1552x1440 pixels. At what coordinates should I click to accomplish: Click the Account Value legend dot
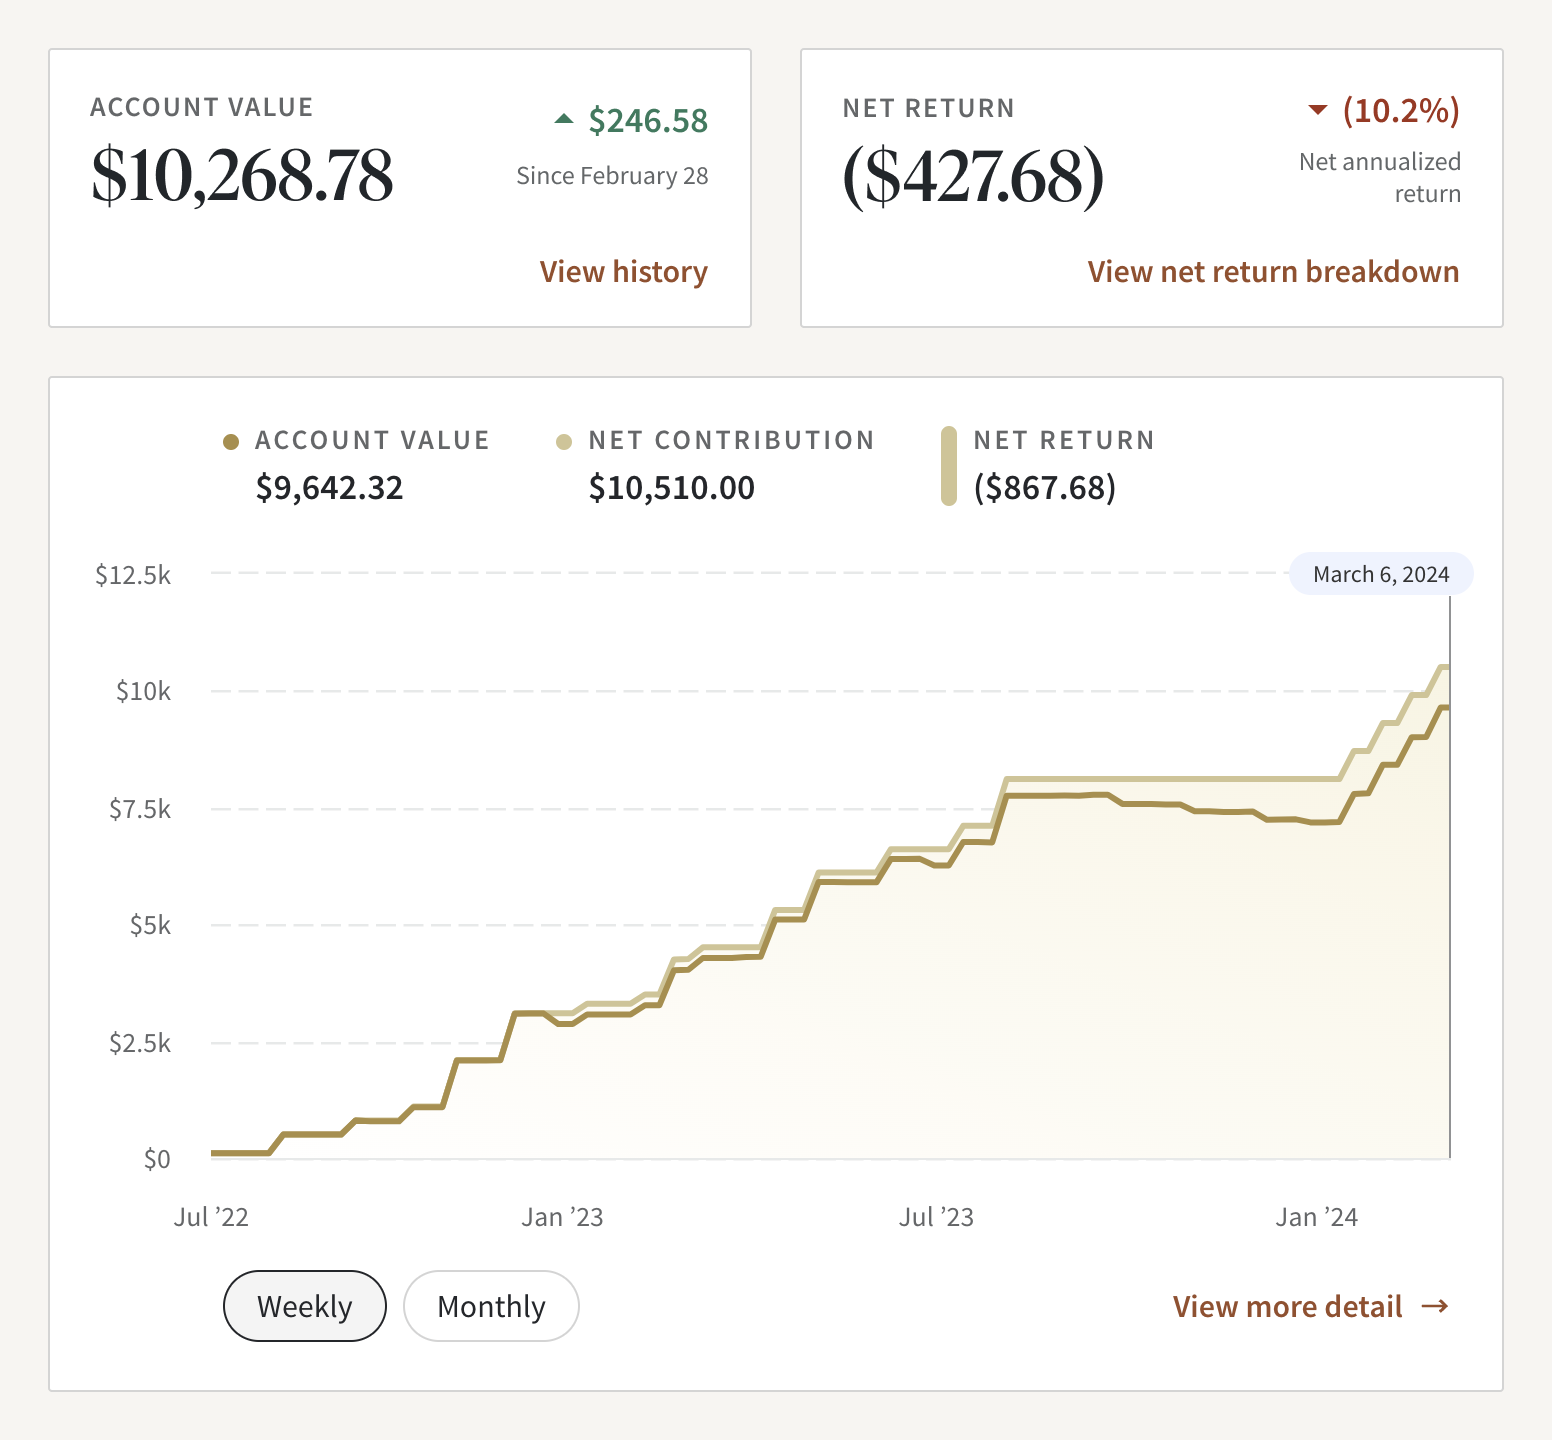[x=231, y=442]
